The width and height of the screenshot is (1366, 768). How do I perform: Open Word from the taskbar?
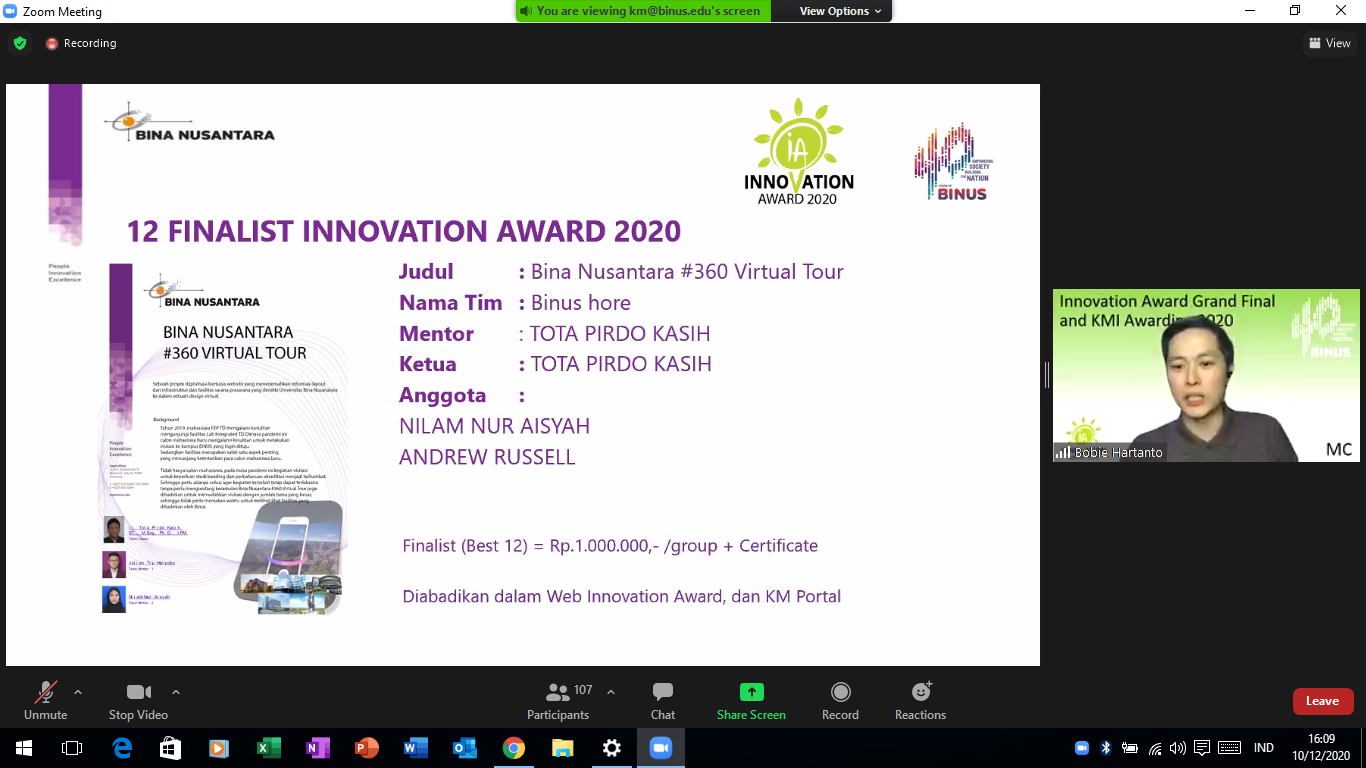pos(416,748)
